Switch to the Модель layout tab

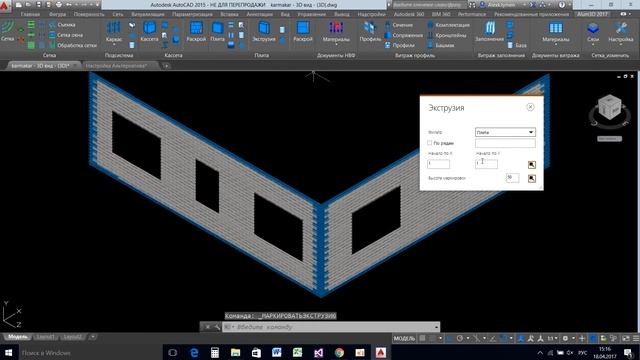(18, 337)
